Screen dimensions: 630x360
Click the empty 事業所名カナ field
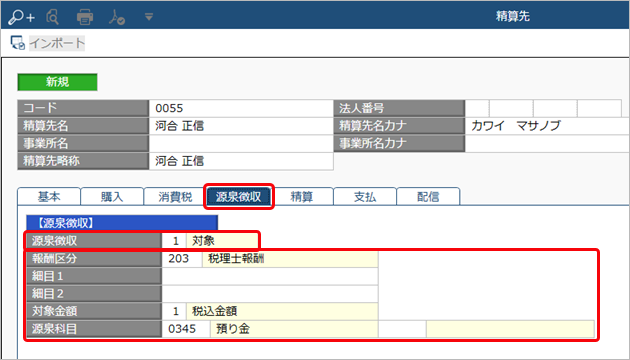click(x=547, y=143)
